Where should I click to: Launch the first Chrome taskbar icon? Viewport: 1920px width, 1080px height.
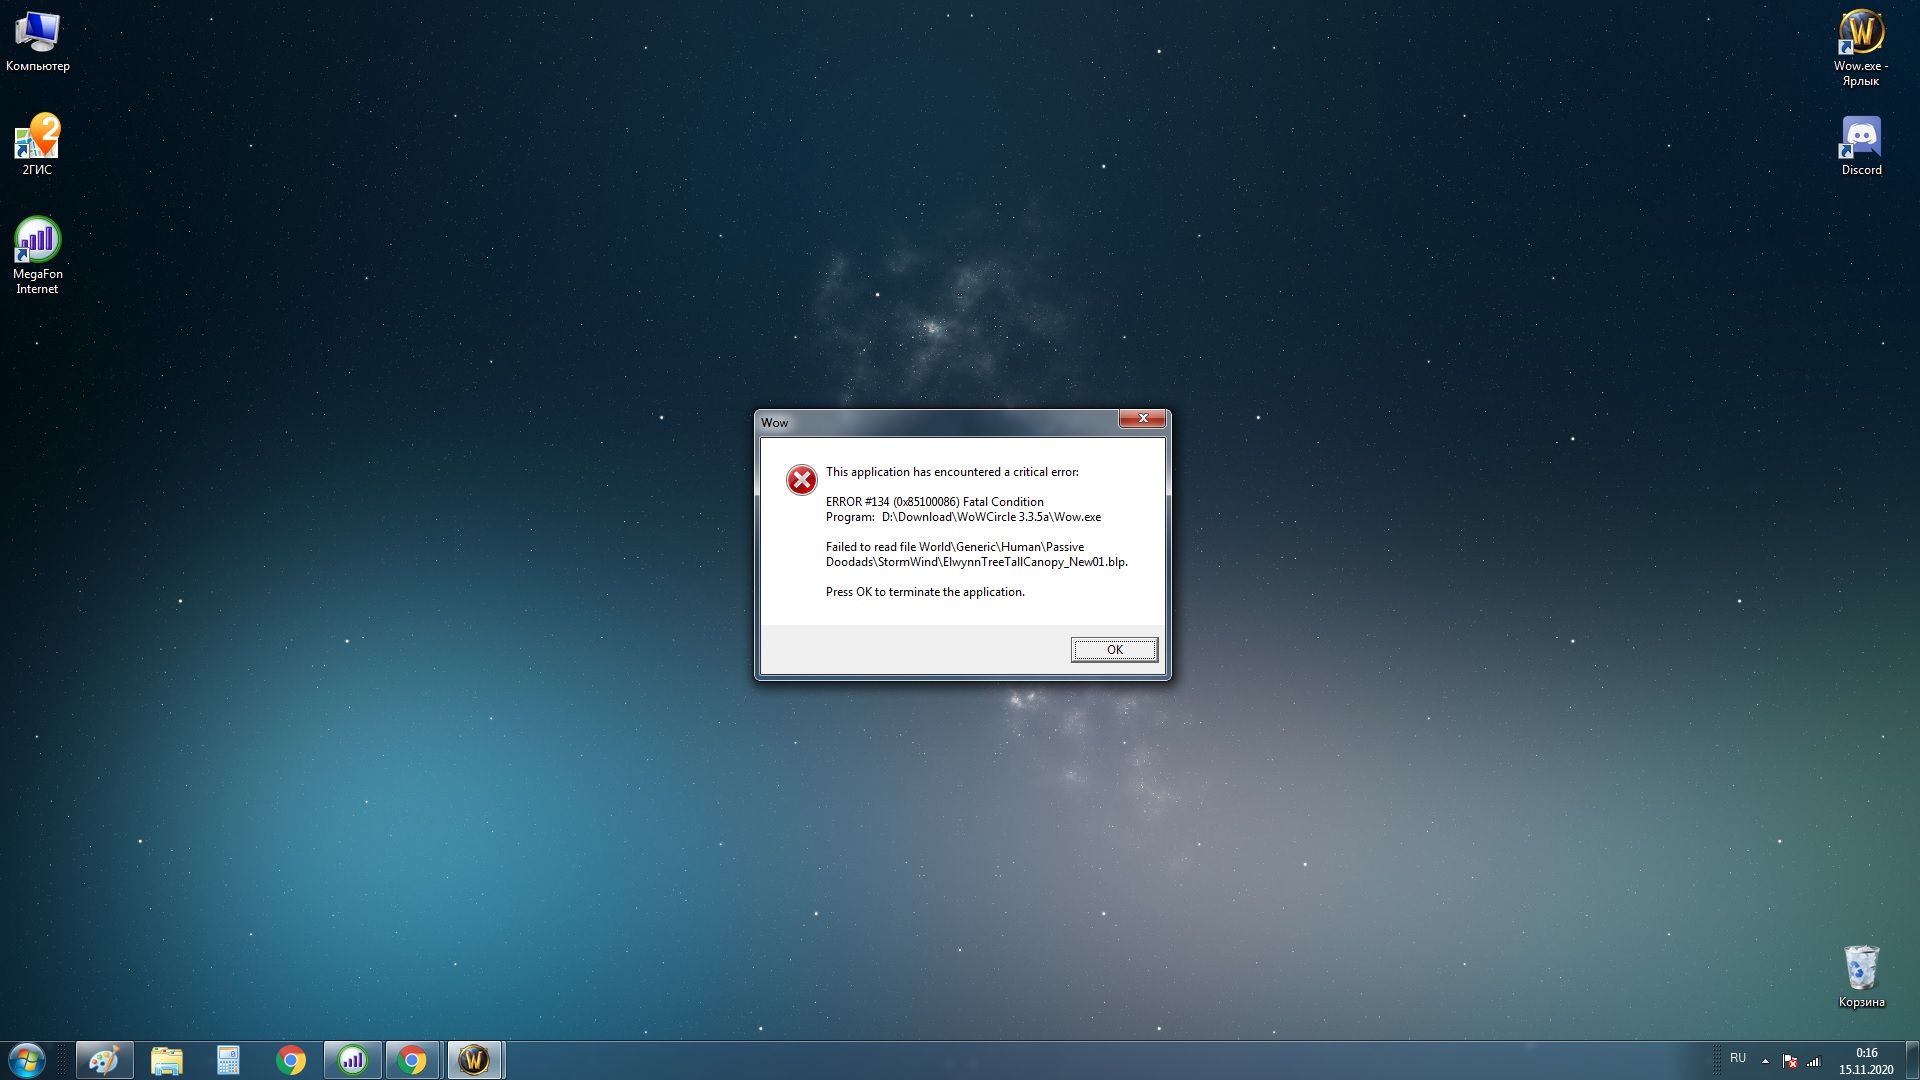pyautogui.click(x=291, y=1060)
